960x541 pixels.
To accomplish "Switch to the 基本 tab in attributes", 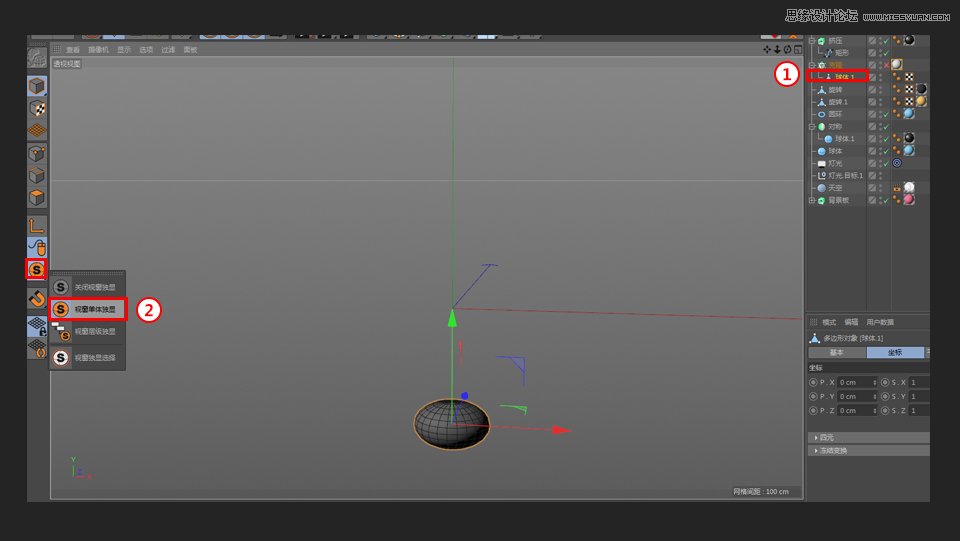I will 837,352.
